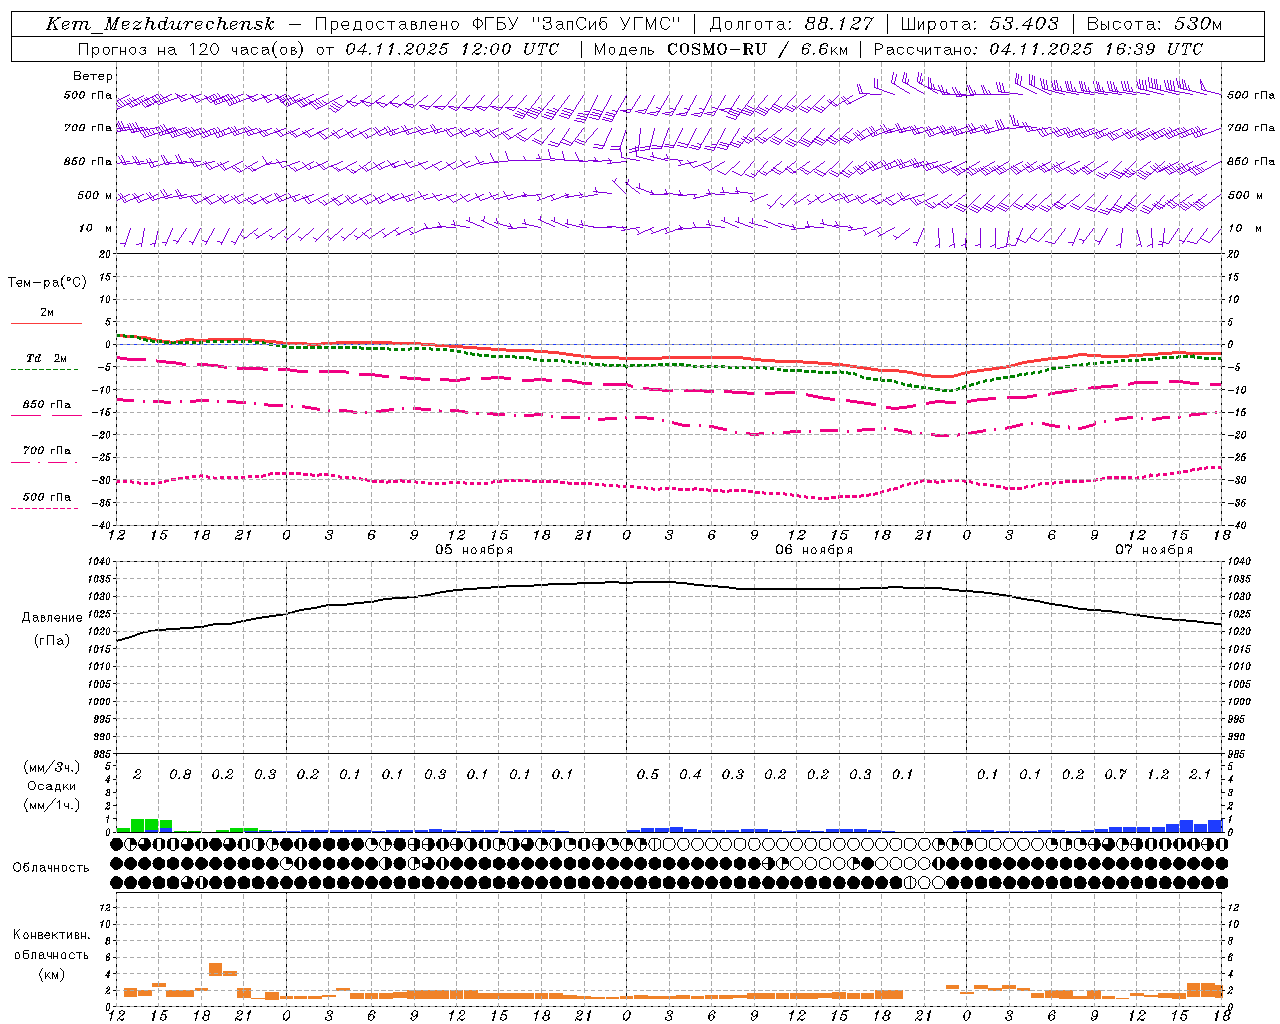Click the left temperature axis value -40
Viewport: 1280px width, 1024px height.
tap(103, 525)
